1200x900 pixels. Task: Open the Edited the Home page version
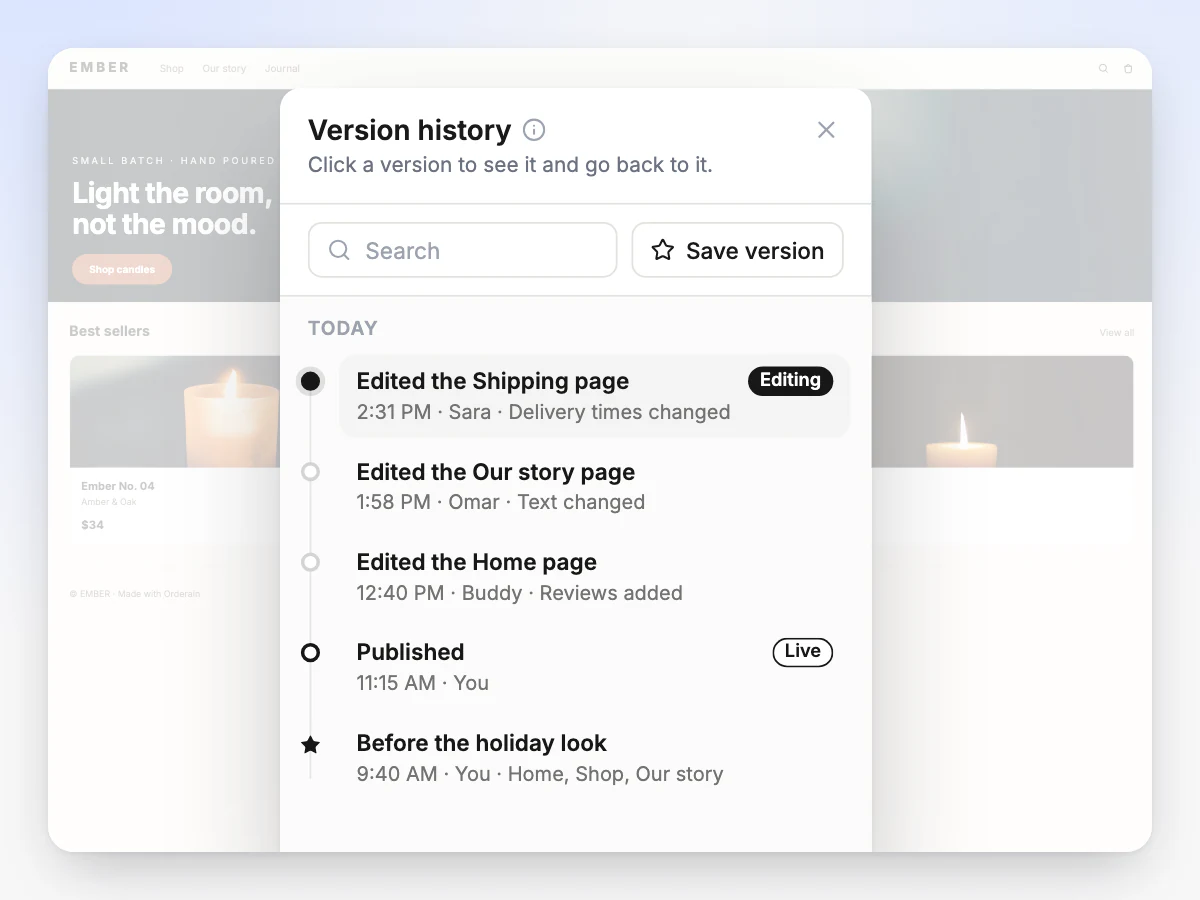coord(595,577)
